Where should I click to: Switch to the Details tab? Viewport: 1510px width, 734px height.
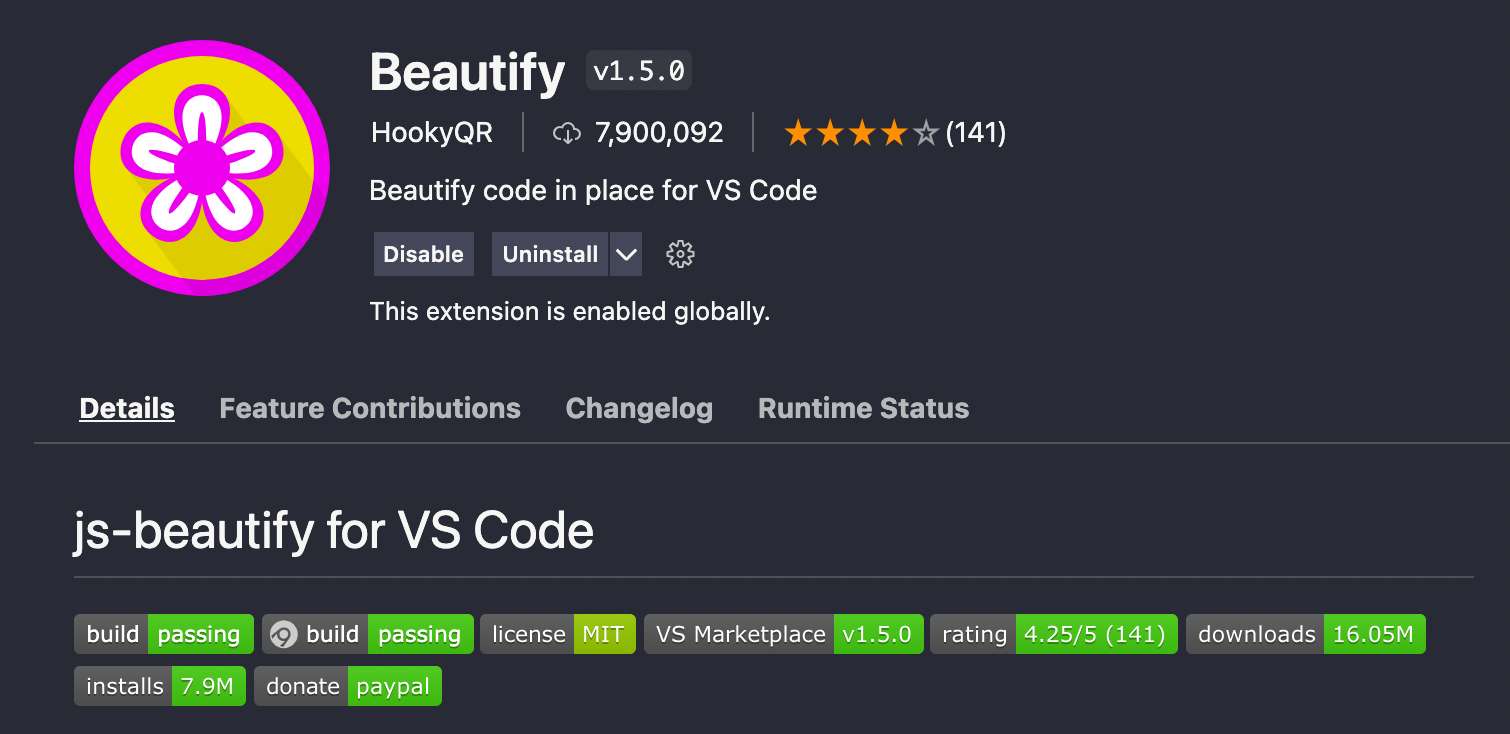coord(127,408)
